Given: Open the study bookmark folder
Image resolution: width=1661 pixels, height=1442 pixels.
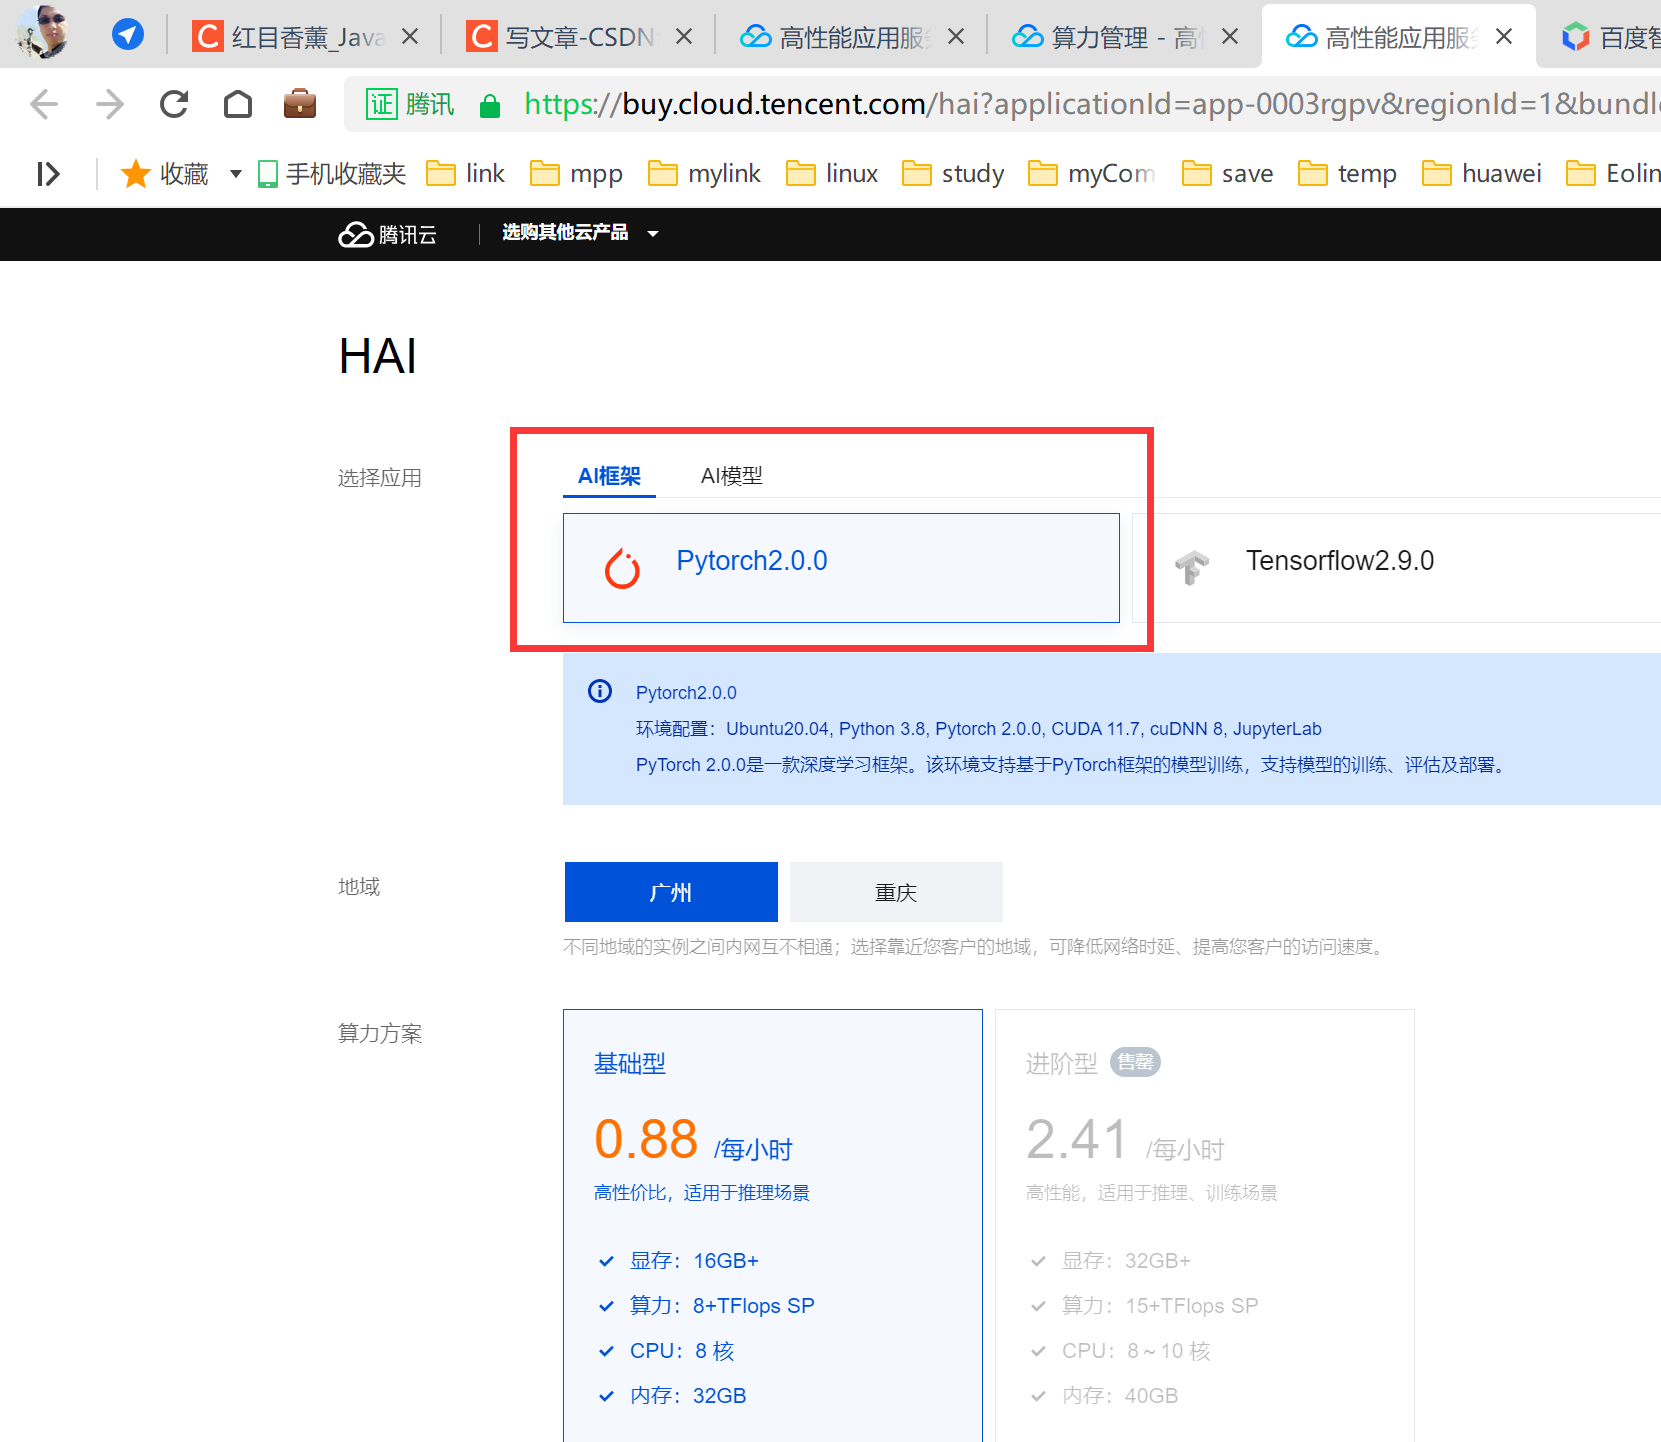Looking at the screenshot, I should [x=953, y=174].
